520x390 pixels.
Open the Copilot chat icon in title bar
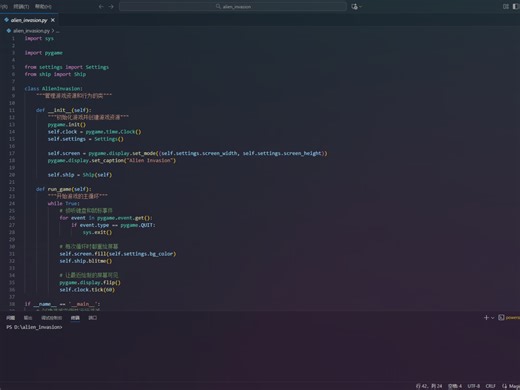click(354, 6)
